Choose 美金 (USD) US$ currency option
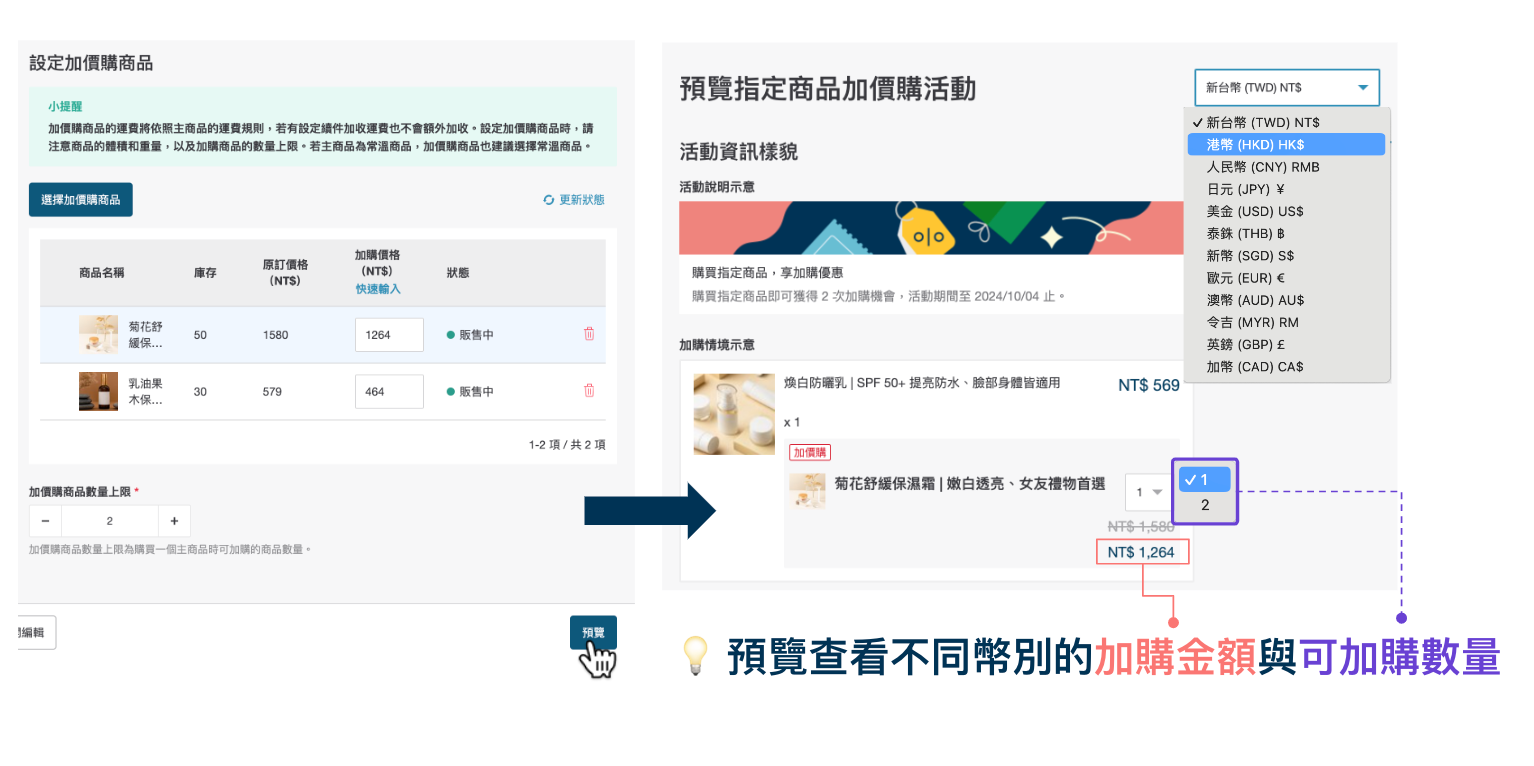 coord(1254,211)
